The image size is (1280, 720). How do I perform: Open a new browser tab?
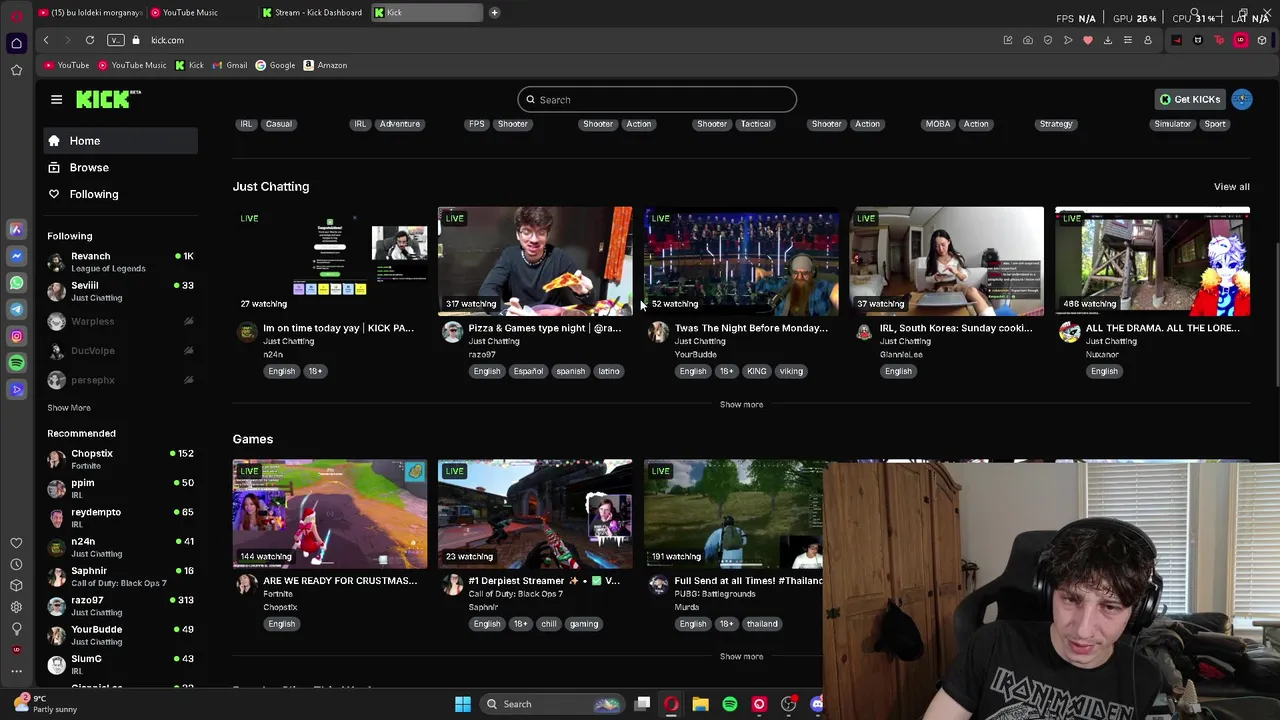pos(494,12)
